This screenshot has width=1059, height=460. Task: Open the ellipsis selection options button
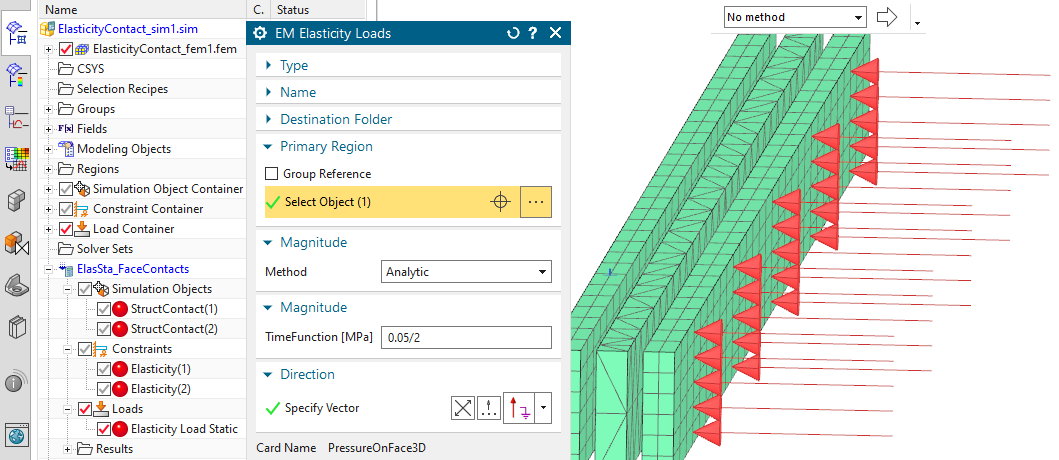(536, 202)
